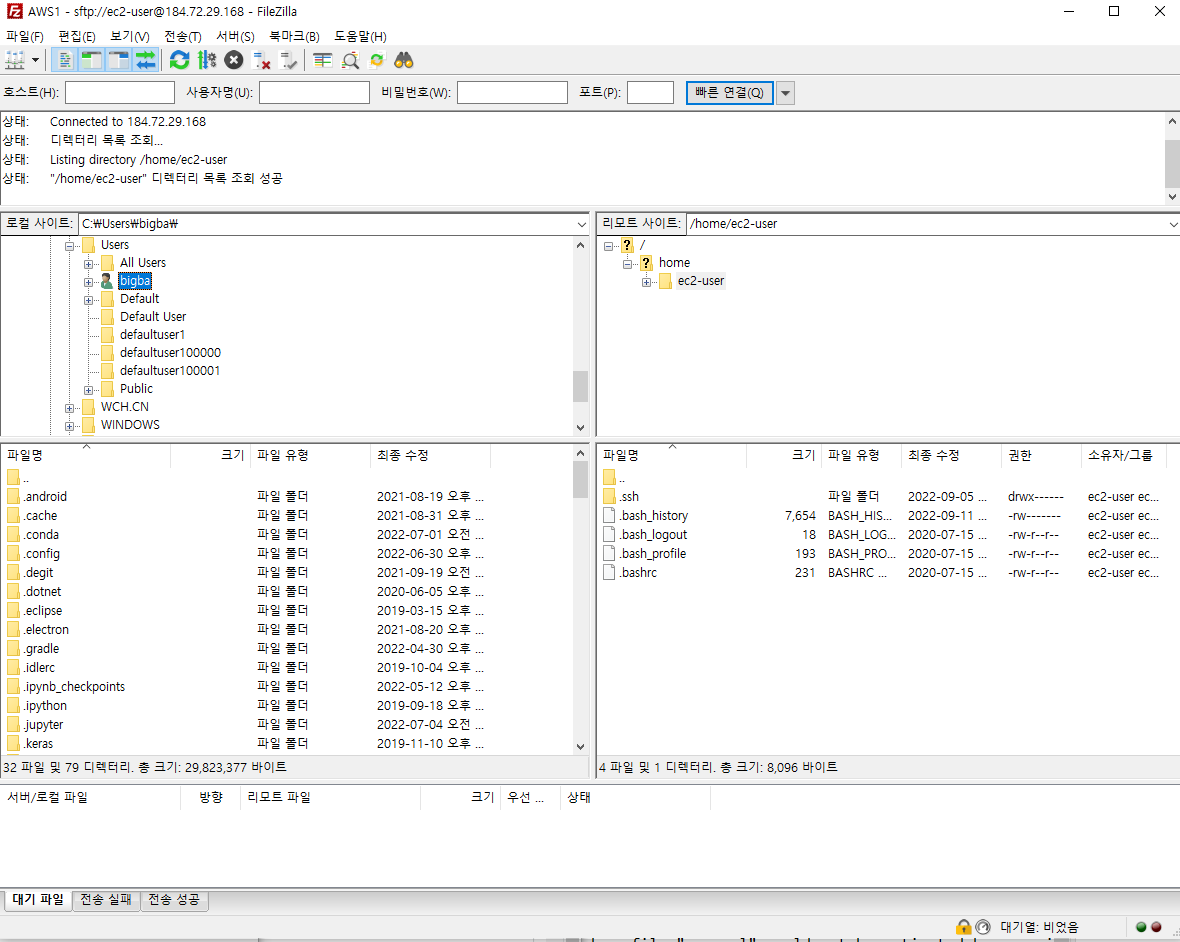
Task: Expand the WINDOWS folder node
Action: (69, 426)
